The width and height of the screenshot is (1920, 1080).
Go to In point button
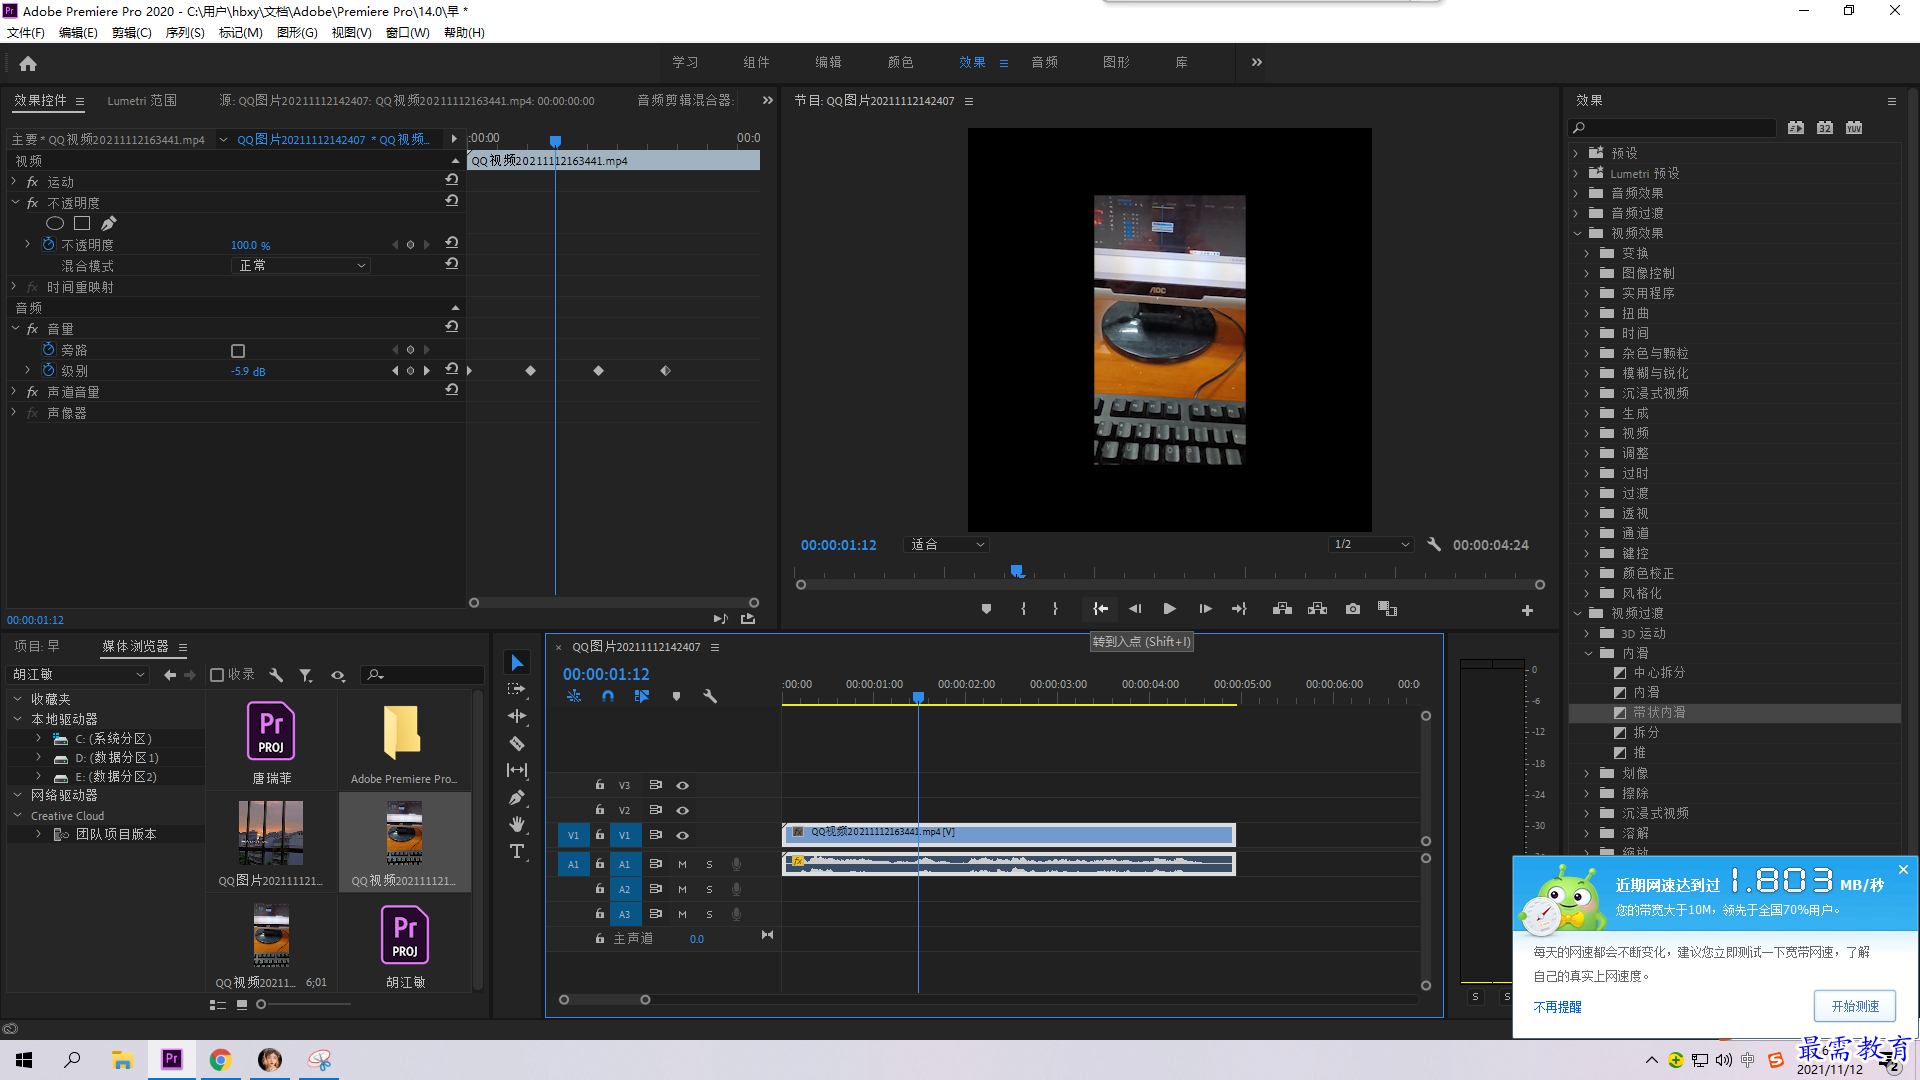click(x=1100, y=609)
